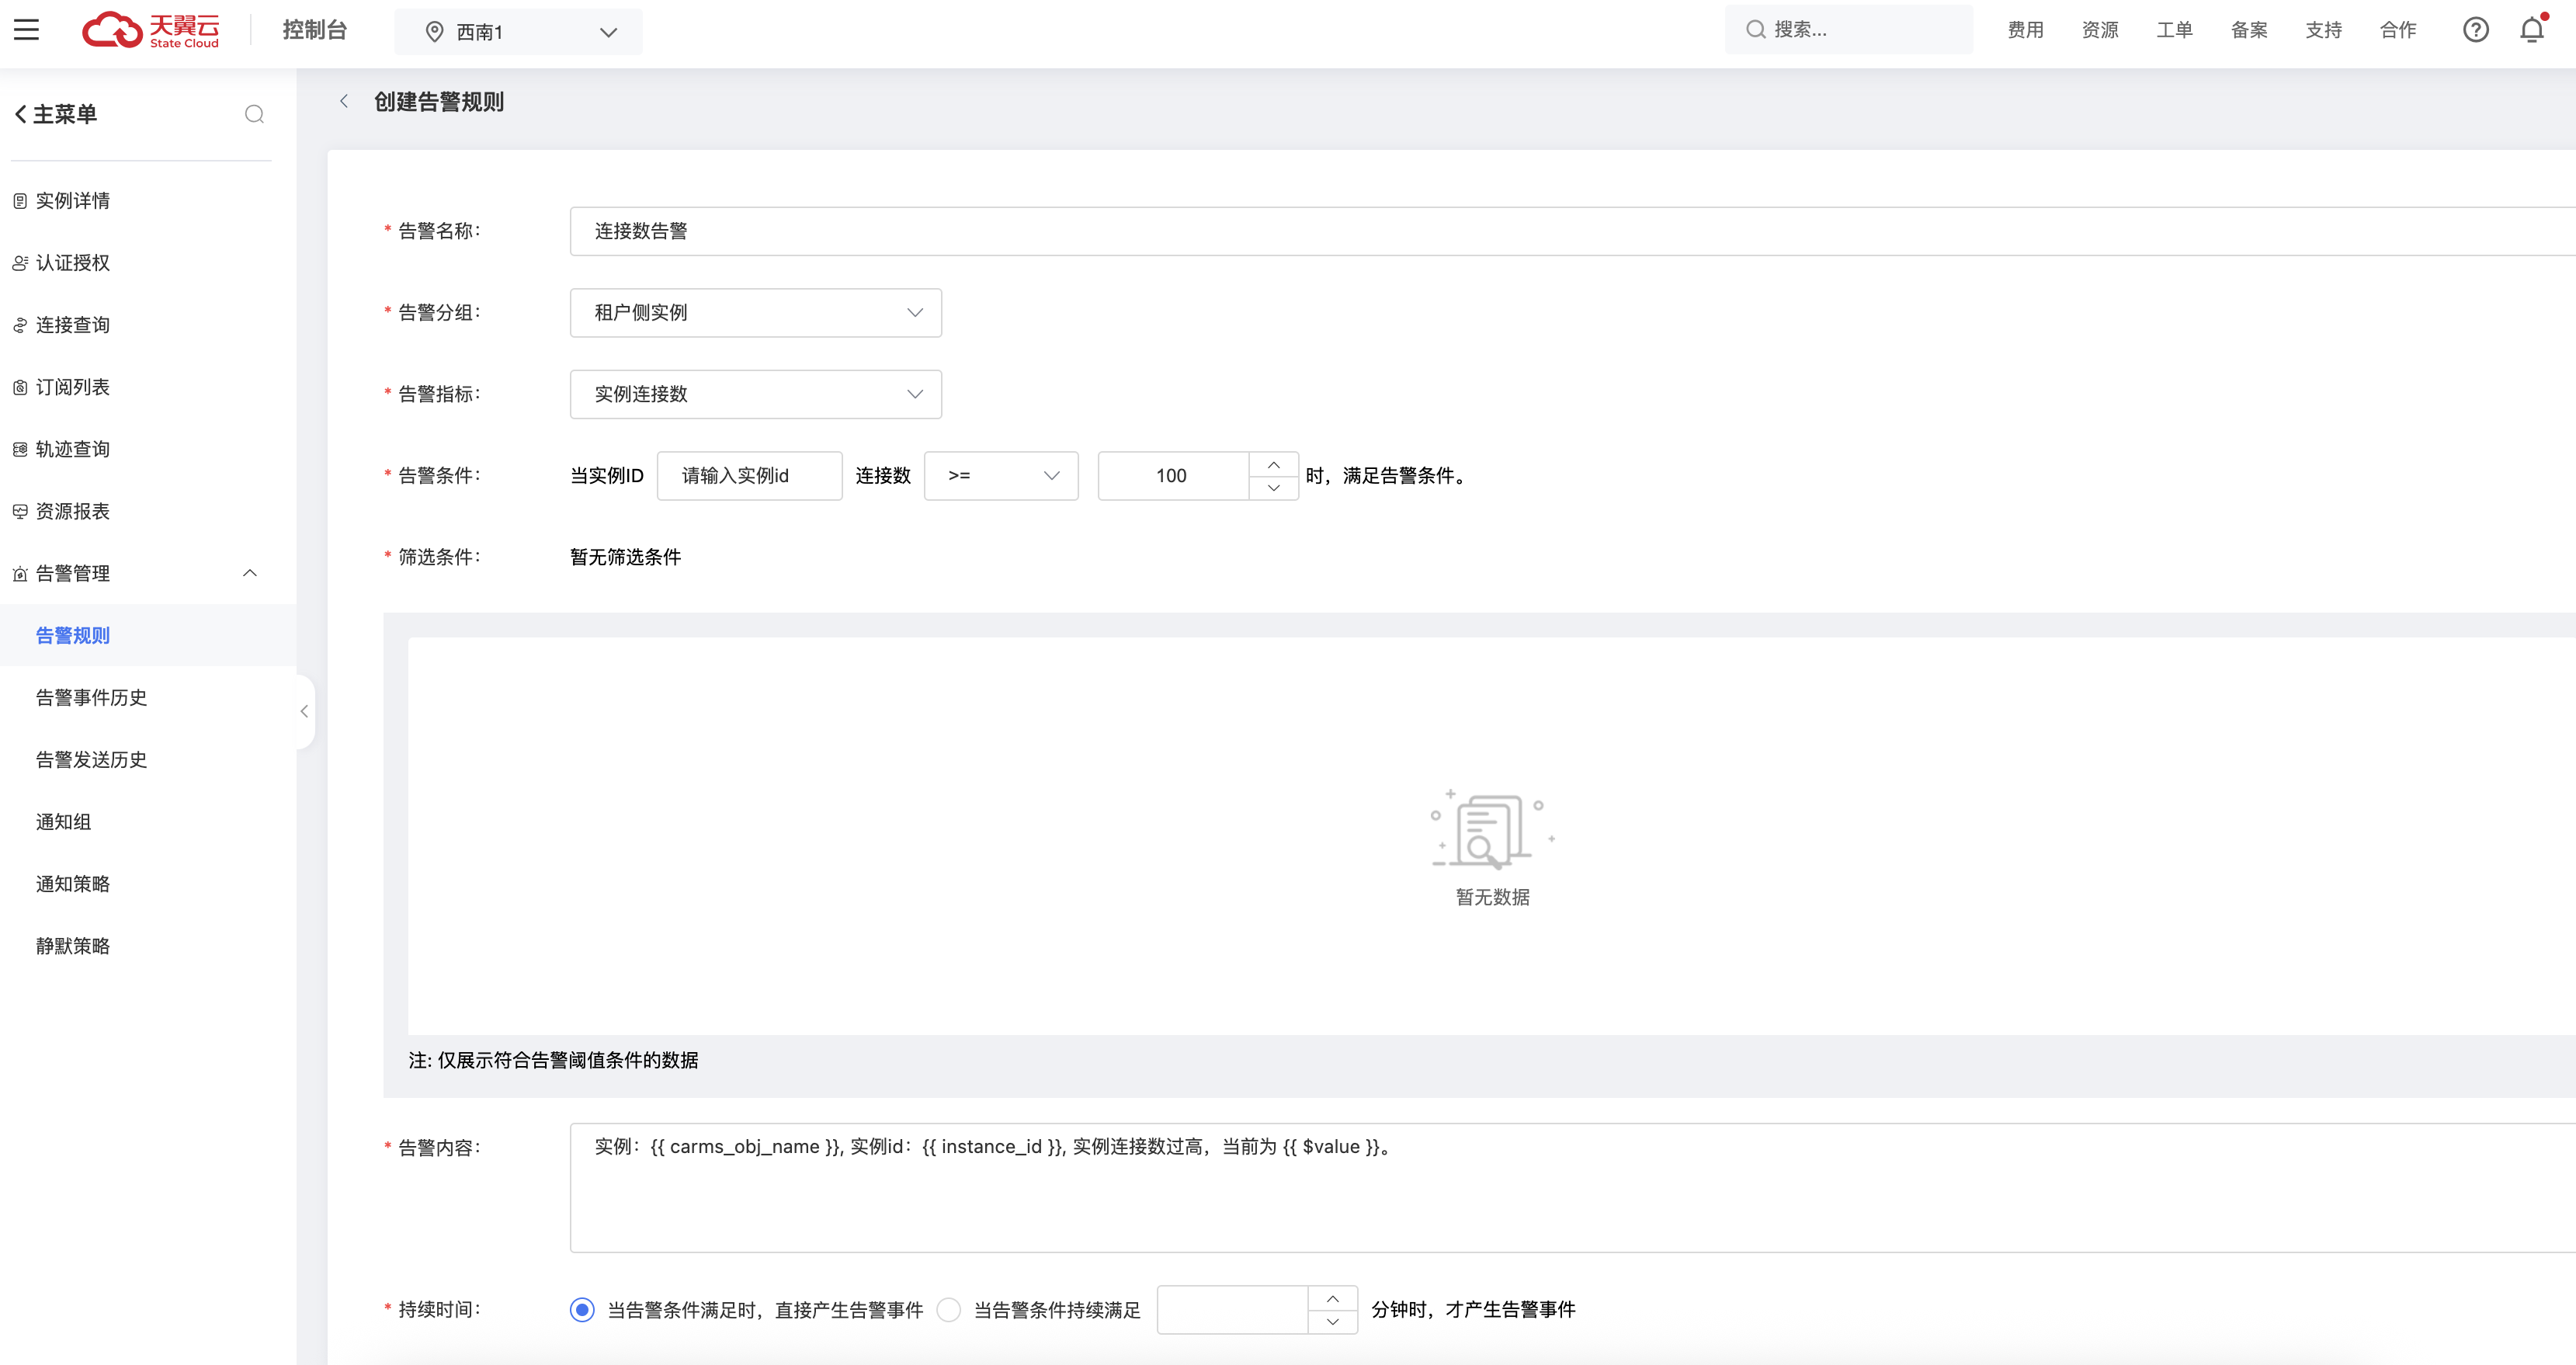Click the State Cloud logo
This screenshot has width=2576, height=1365.
151,30
